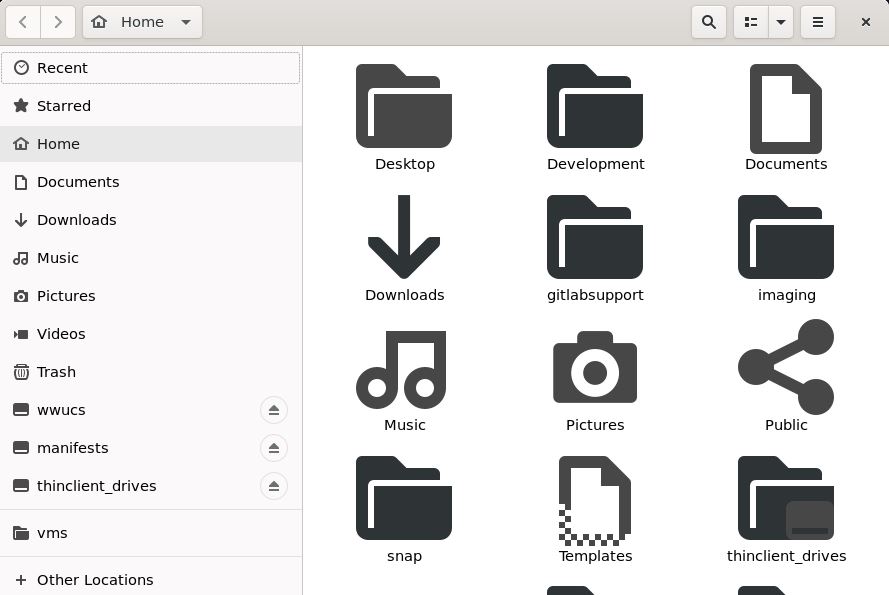The width and height of the screenshot is (889, 595).
Task: Open Starred in the sidebar
Action: [x=151, y=106]
